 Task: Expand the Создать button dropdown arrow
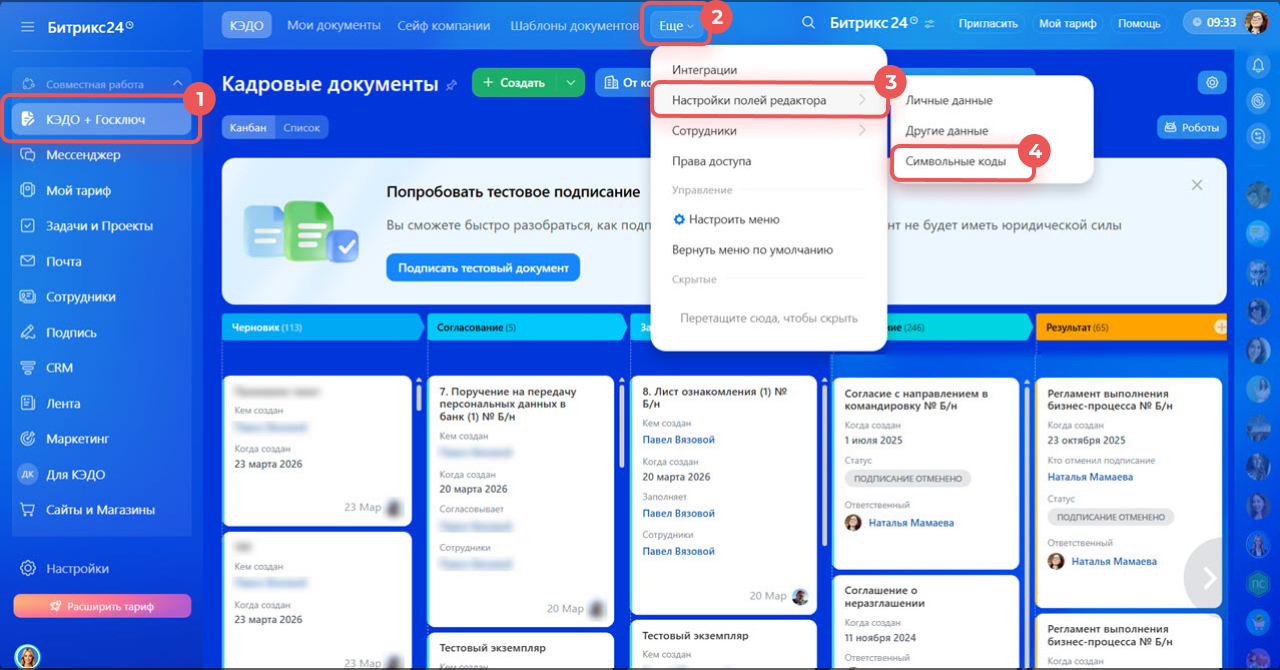tap(570, 83)
